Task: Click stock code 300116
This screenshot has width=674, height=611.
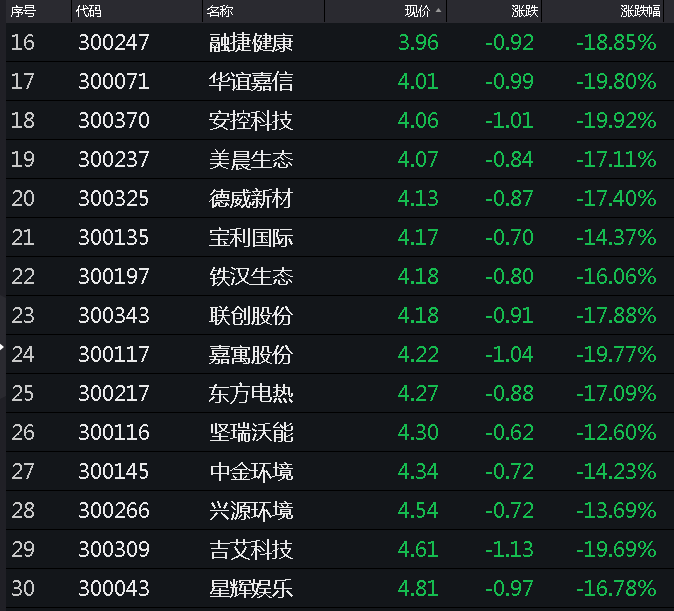Action: [x=114, y=432]
